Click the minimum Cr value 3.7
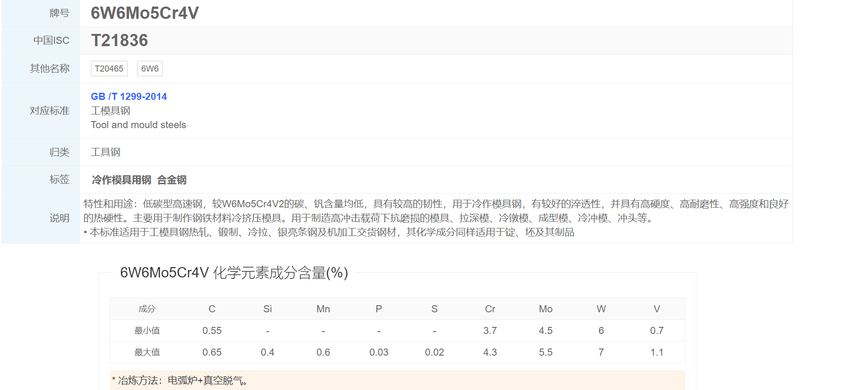Viewport: 859px width, 390px height. coord(490,330)
